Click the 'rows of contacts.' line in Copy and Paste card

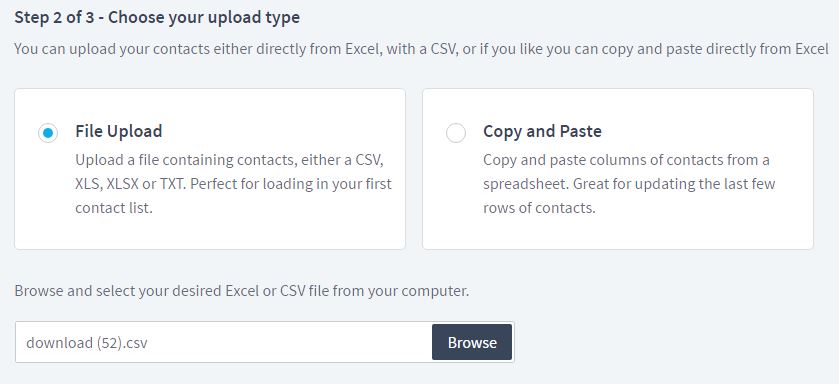tap(539, 208)
